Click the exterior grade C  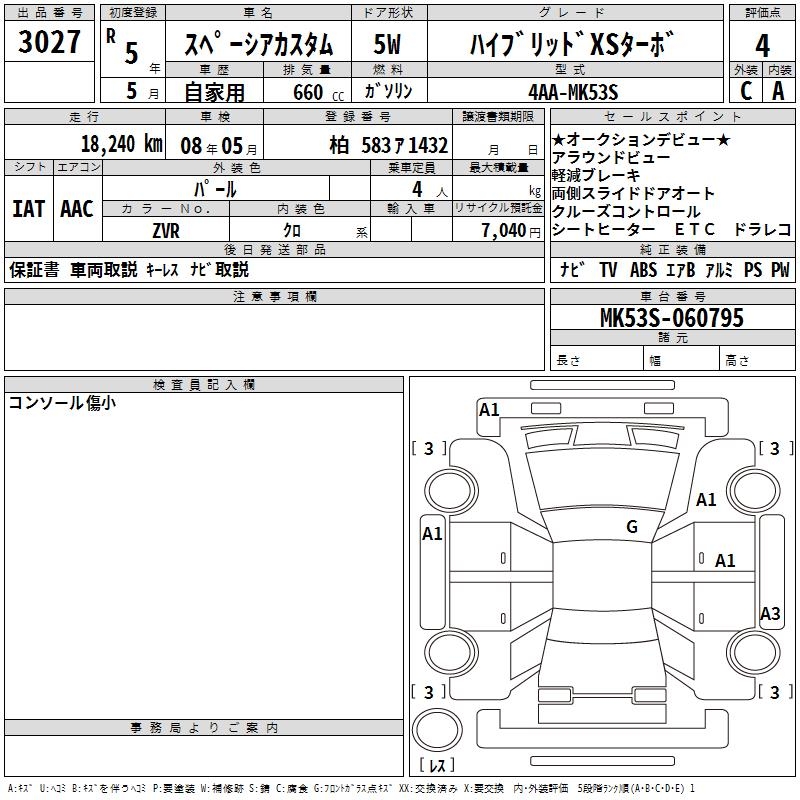(746, 91)
